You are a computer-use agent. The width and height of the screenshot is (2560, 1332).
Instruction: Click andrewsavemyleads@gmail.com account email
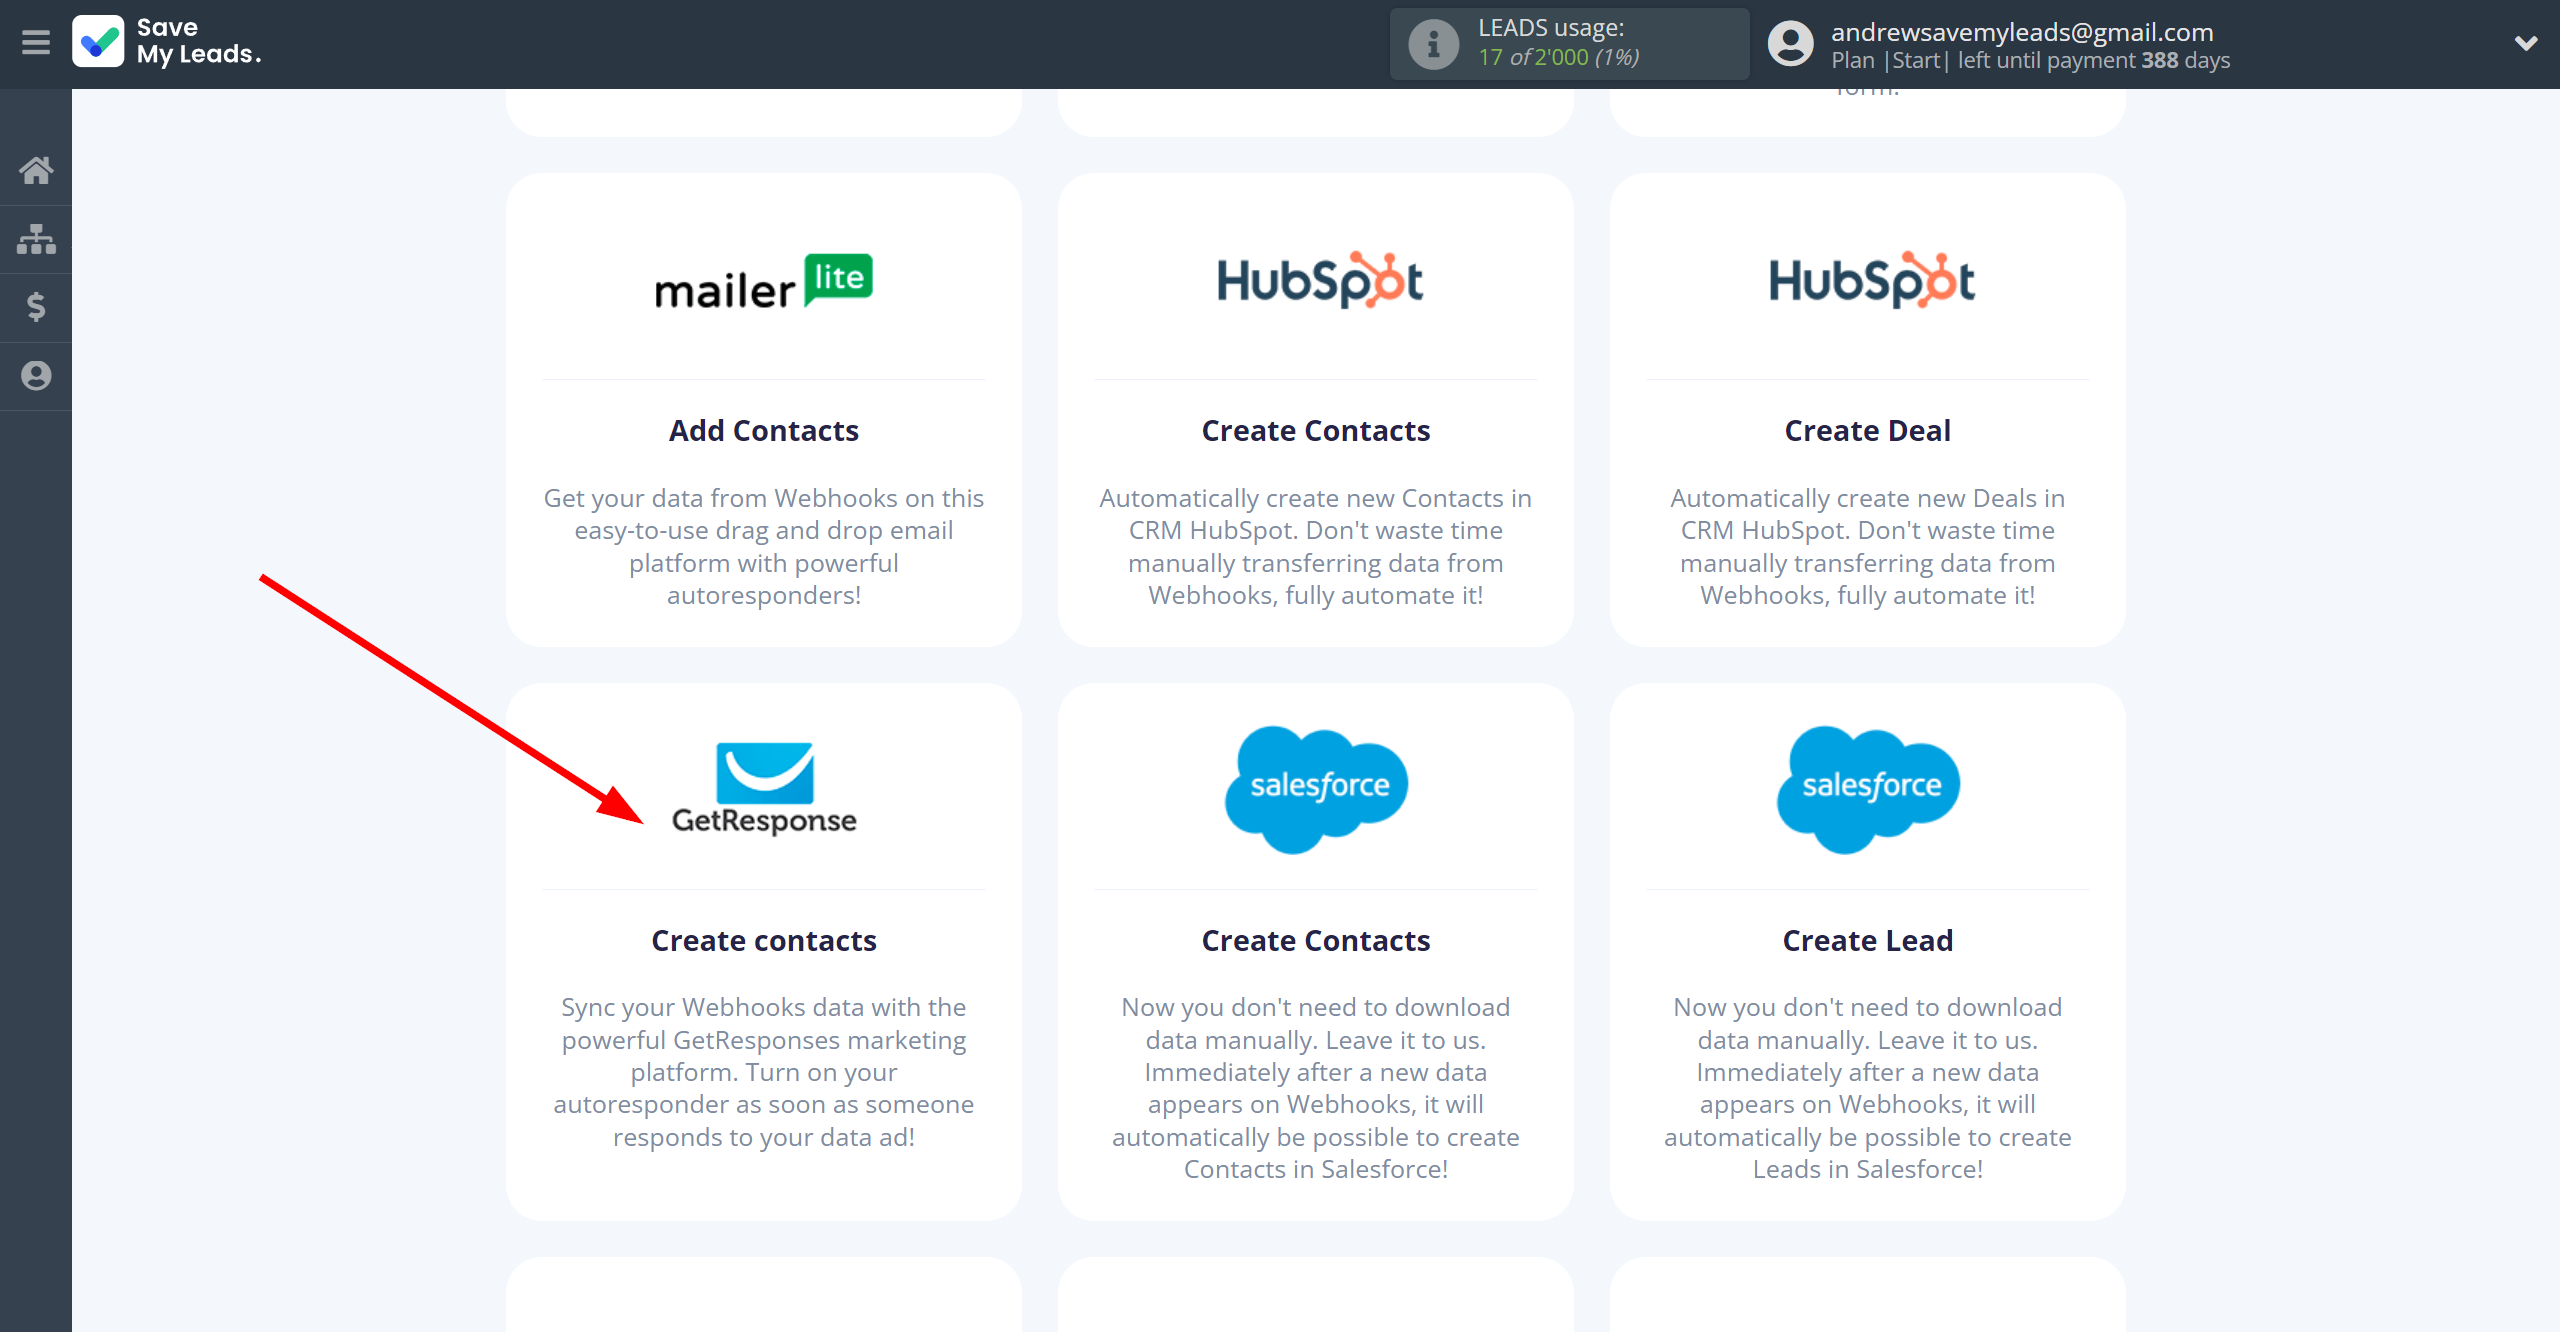pos(2022,32)
